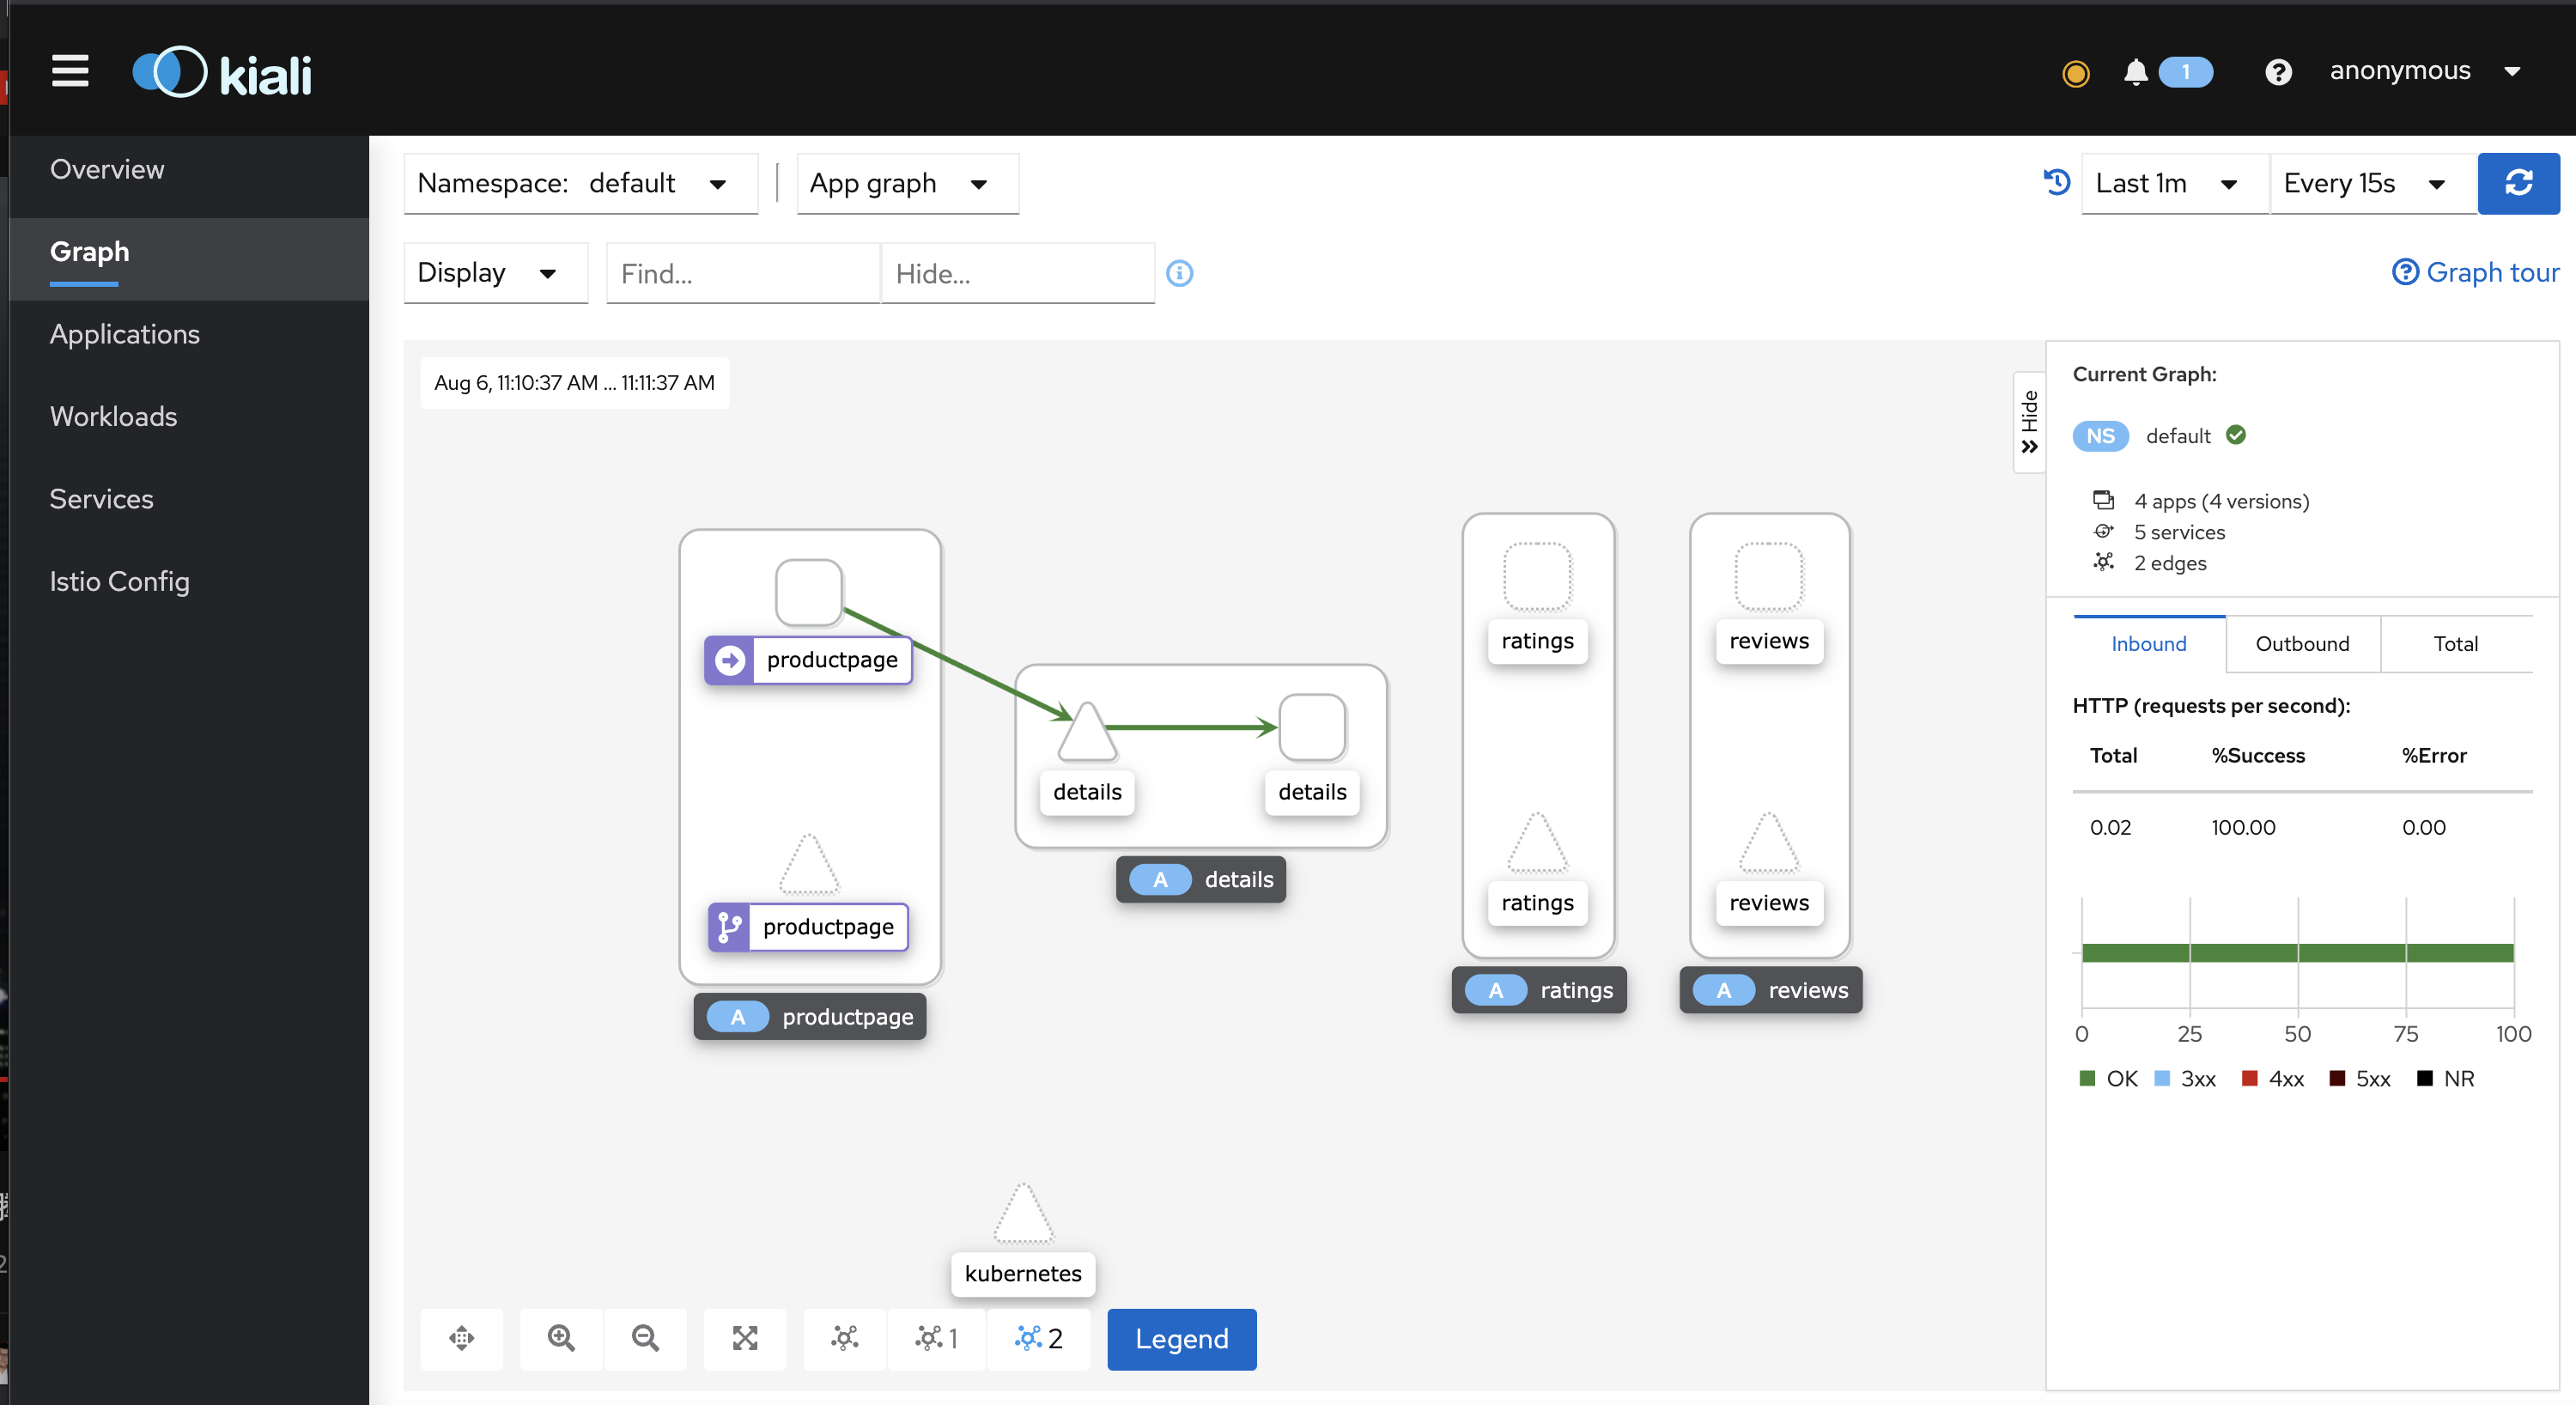Switch to the Outbound tab
This screenshot has height=1405, width=2576.
[x=2302, y=643]
